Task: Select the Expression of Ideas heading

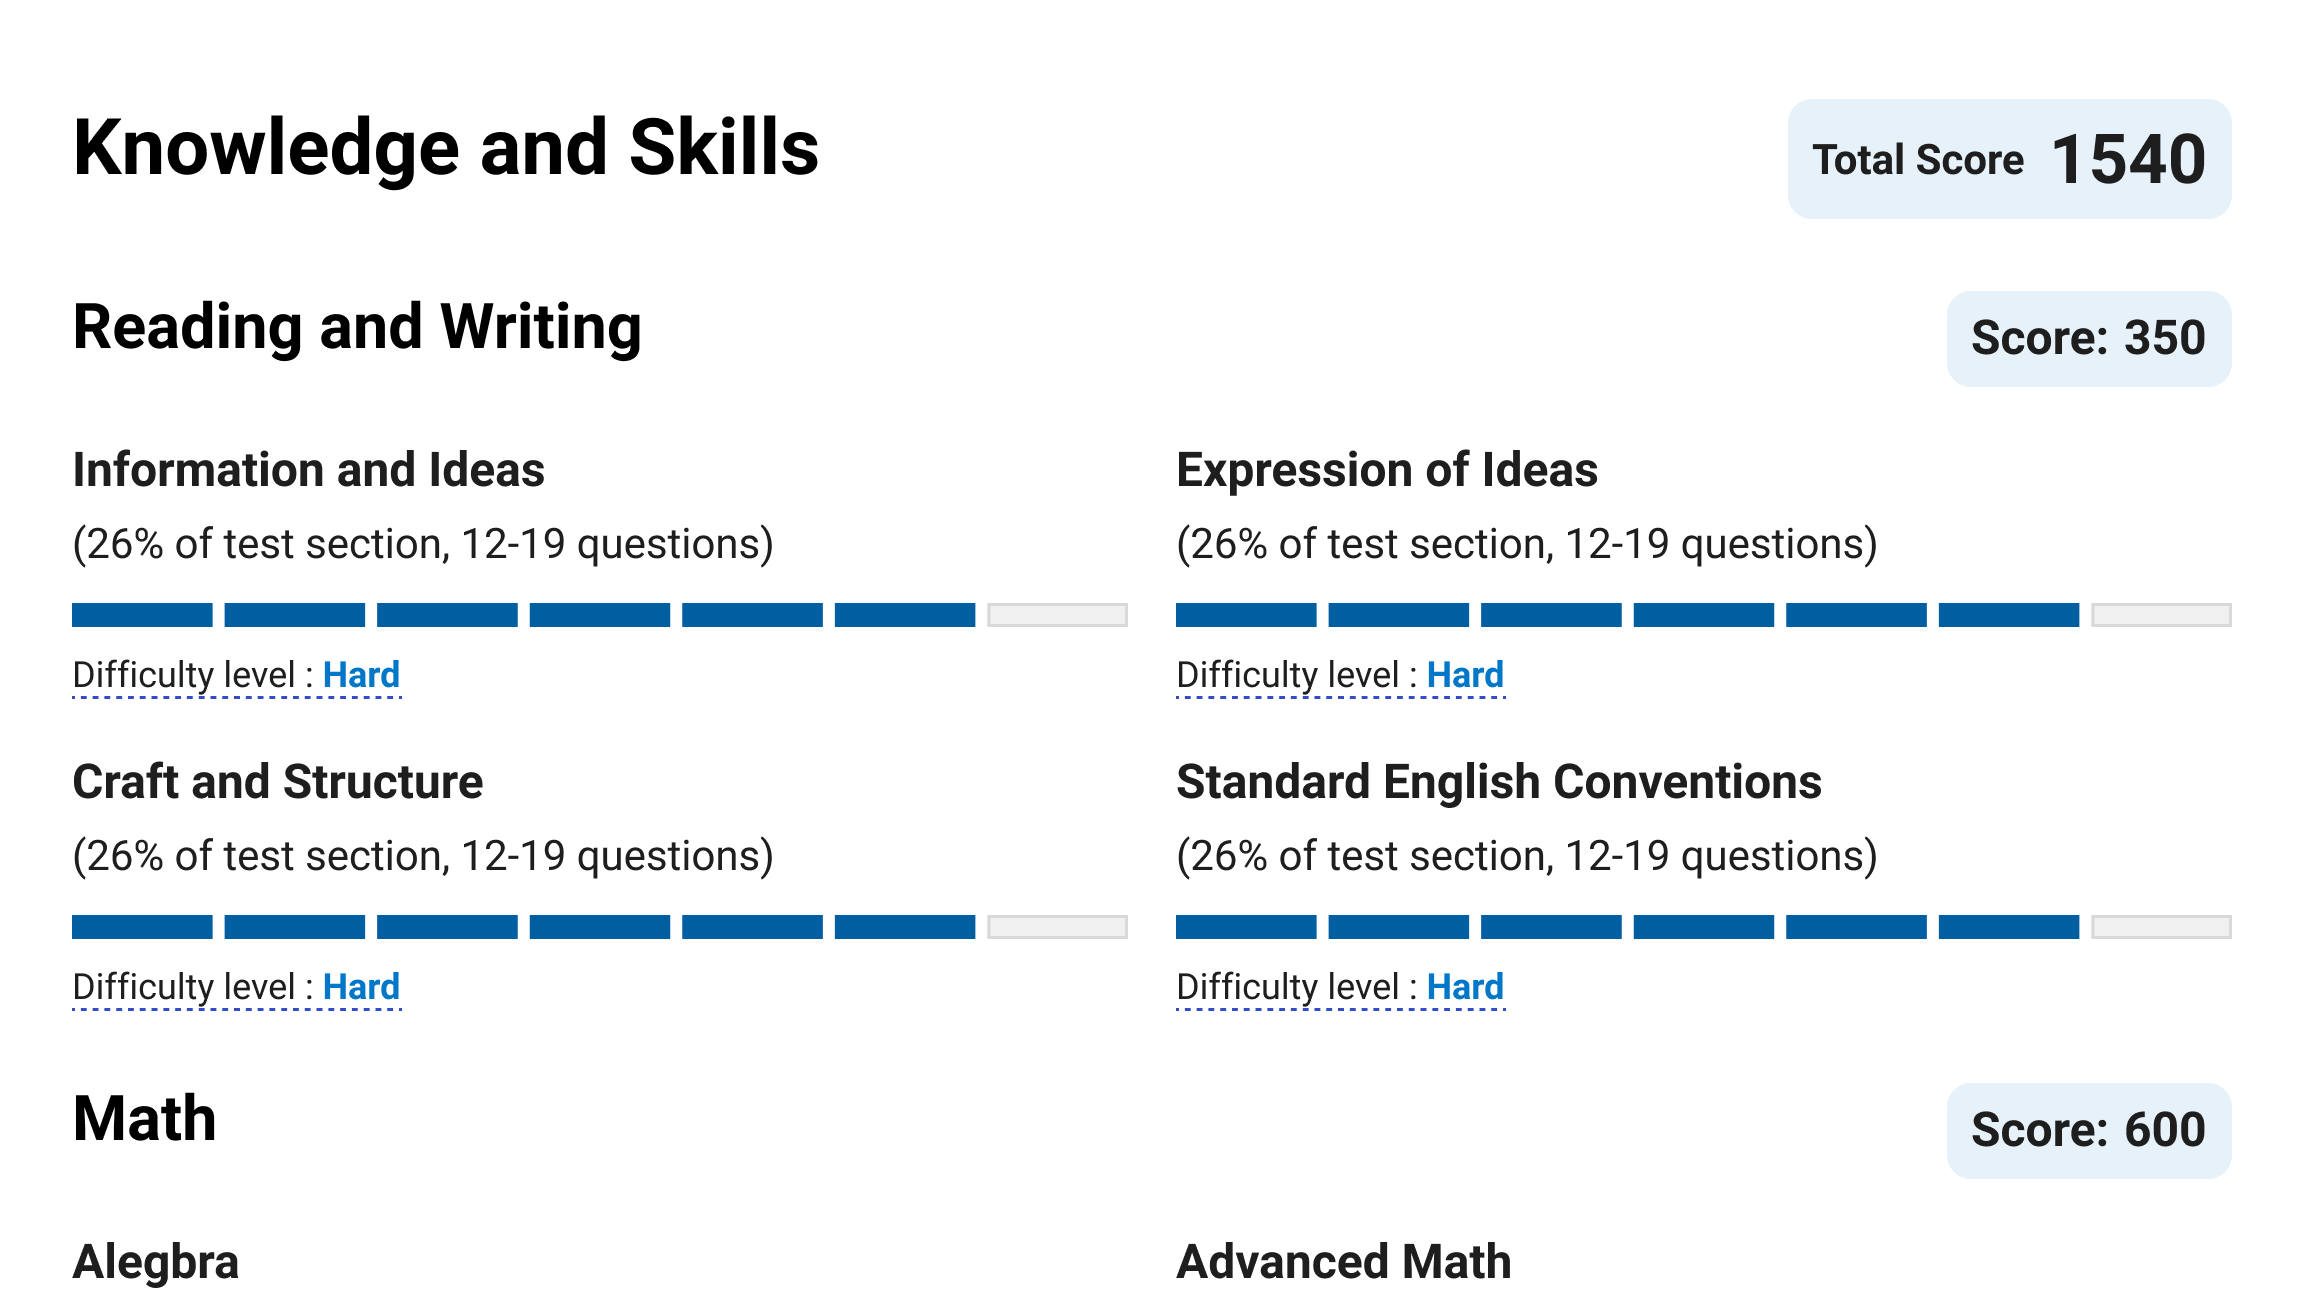Action: click(x=1387, y=470)
